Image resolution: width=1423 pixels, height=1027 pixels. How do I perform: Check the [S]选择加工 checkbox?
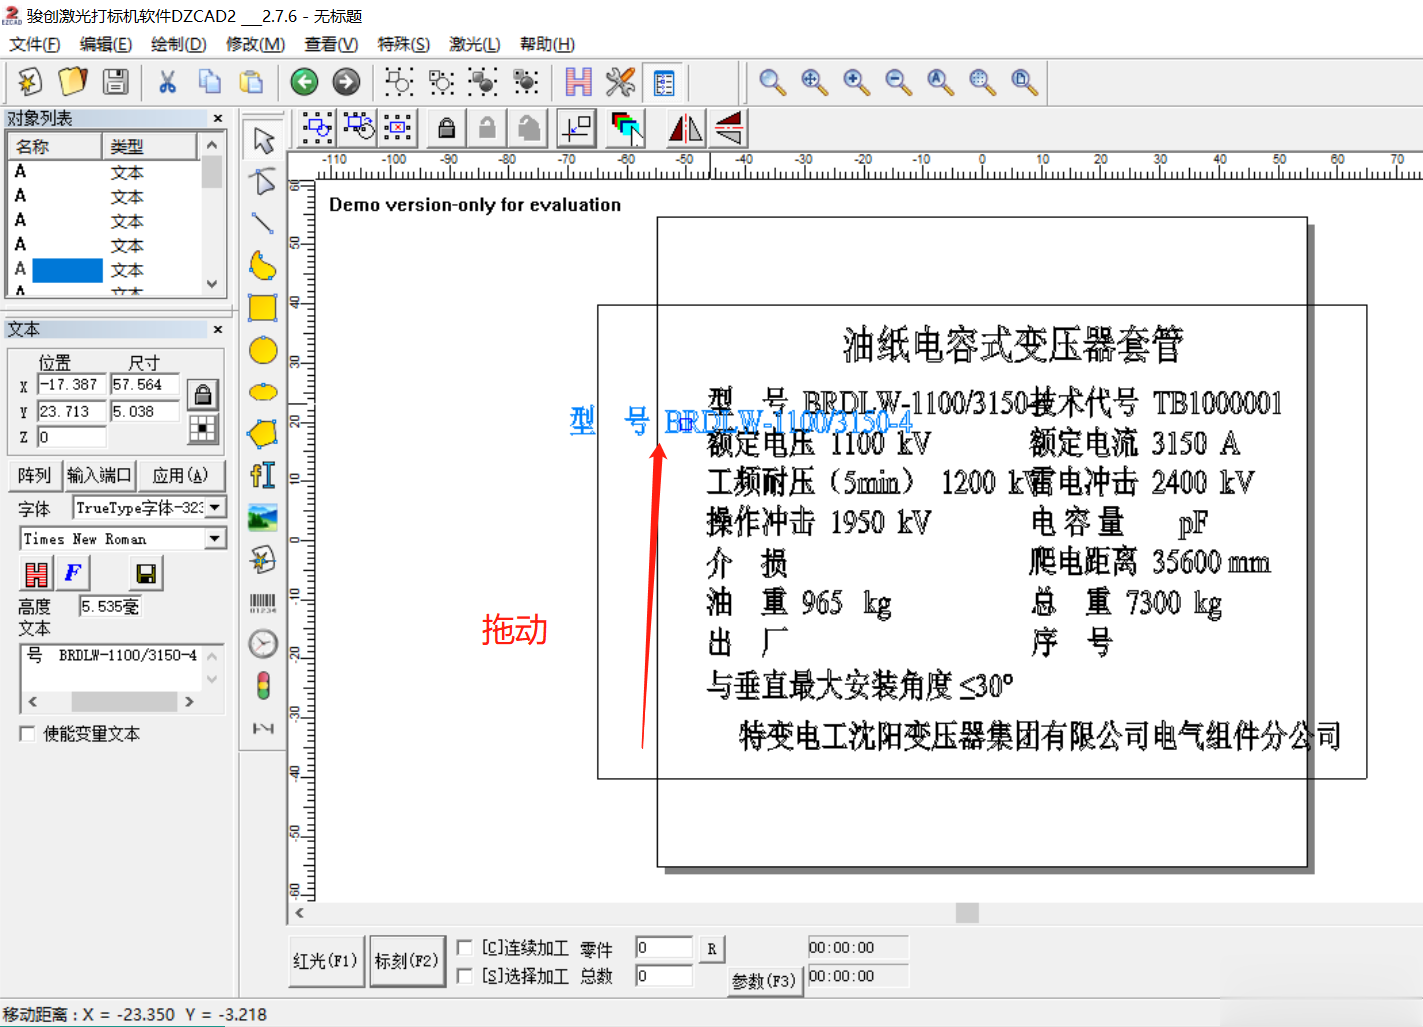click(x=464, y=975)
